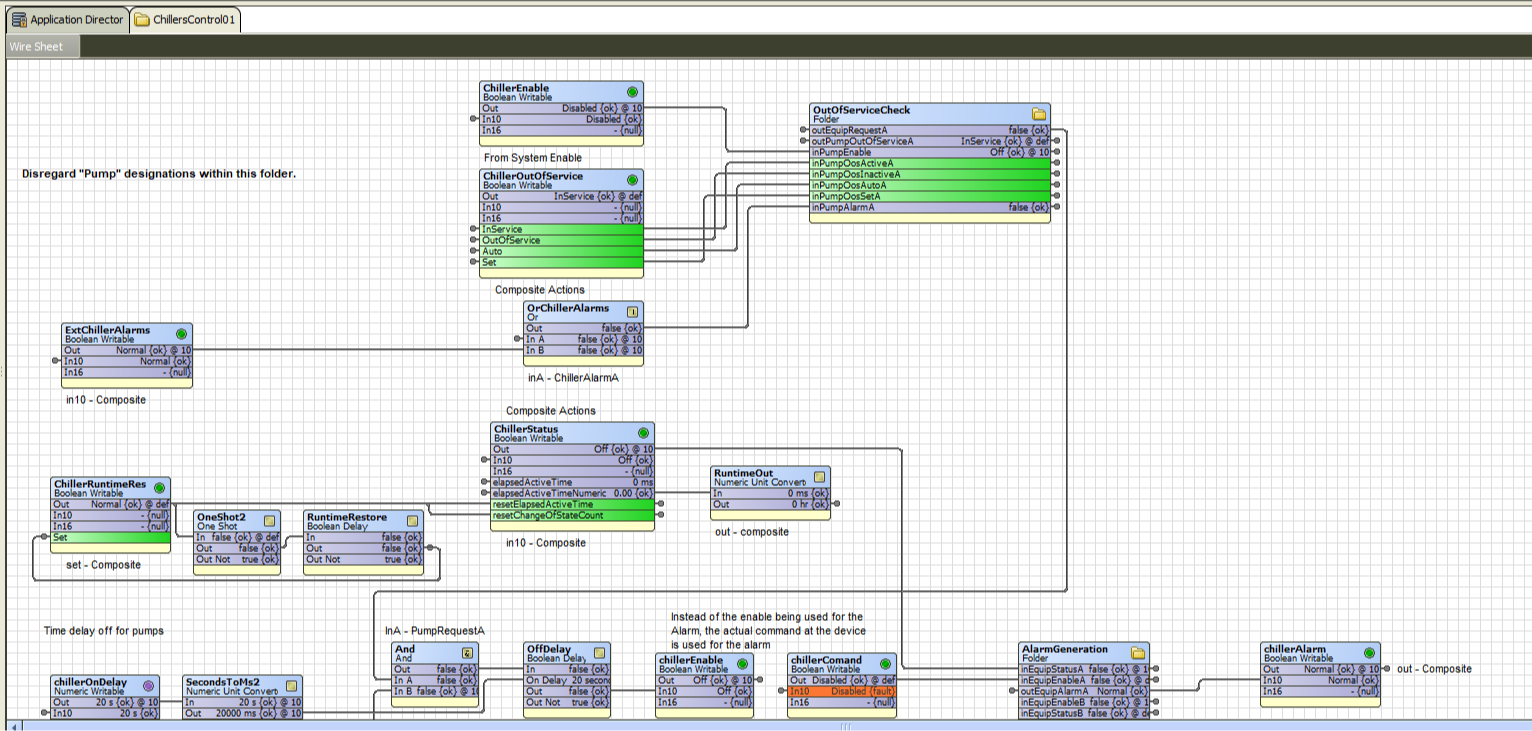Viewport: 1532px width, 731px height.
Task: Select the chillerComand green status icon
Action: (x=884, y=664)
